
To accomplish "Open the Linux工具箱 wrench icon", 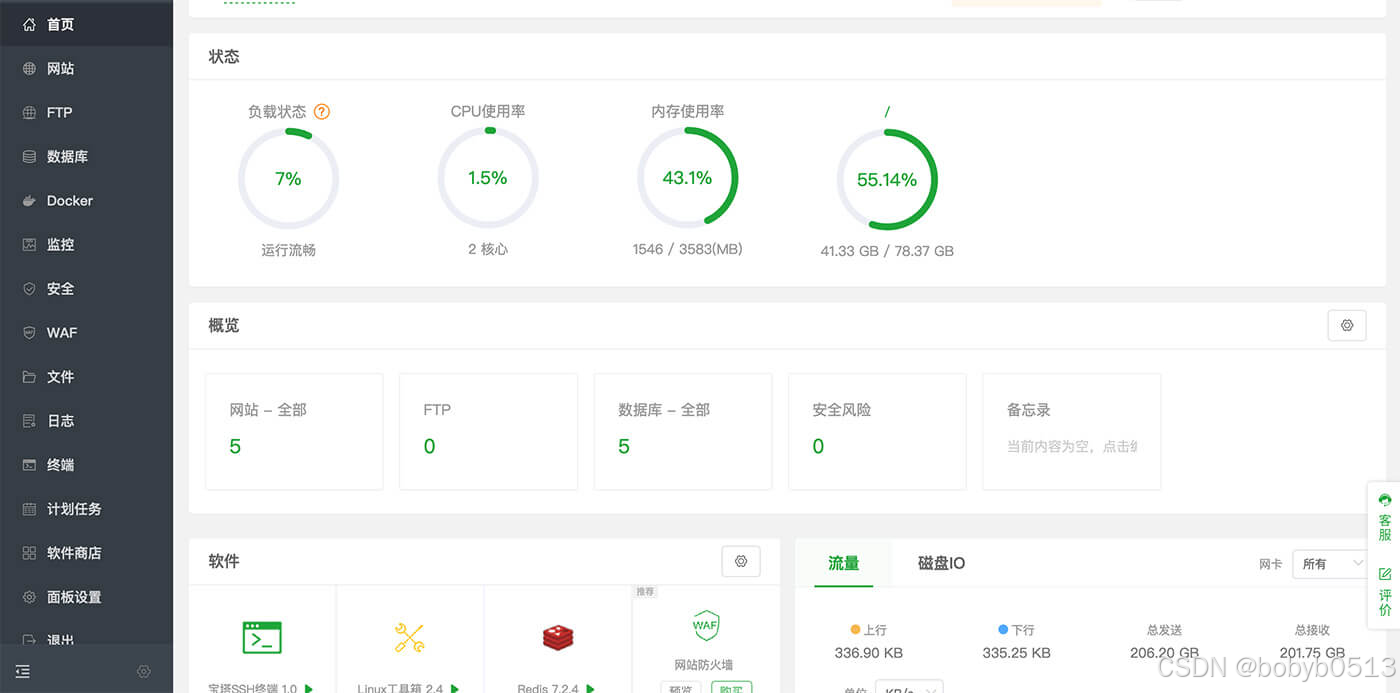I will point(409,637).
